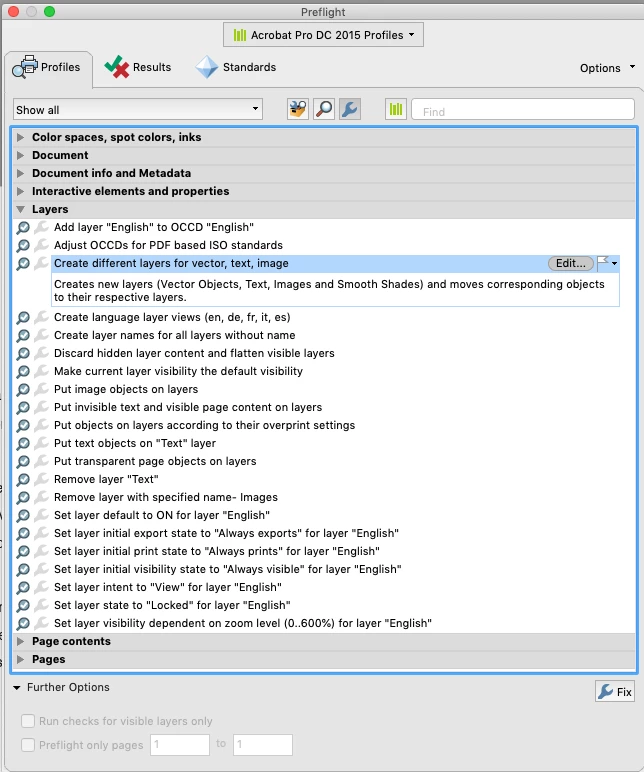This screenshot has width=644, height=772.
Task: Select the single fixups wrench icon
Action: click(350, 109)
